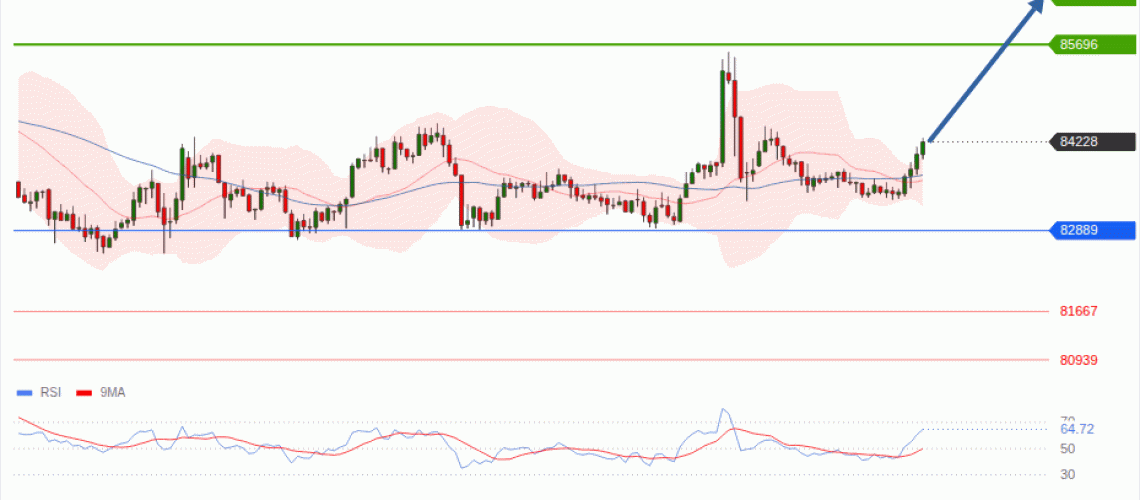Select the RSI legend entry
The height and width of the screenshot is (500, 1140).
tap(39, 392)
